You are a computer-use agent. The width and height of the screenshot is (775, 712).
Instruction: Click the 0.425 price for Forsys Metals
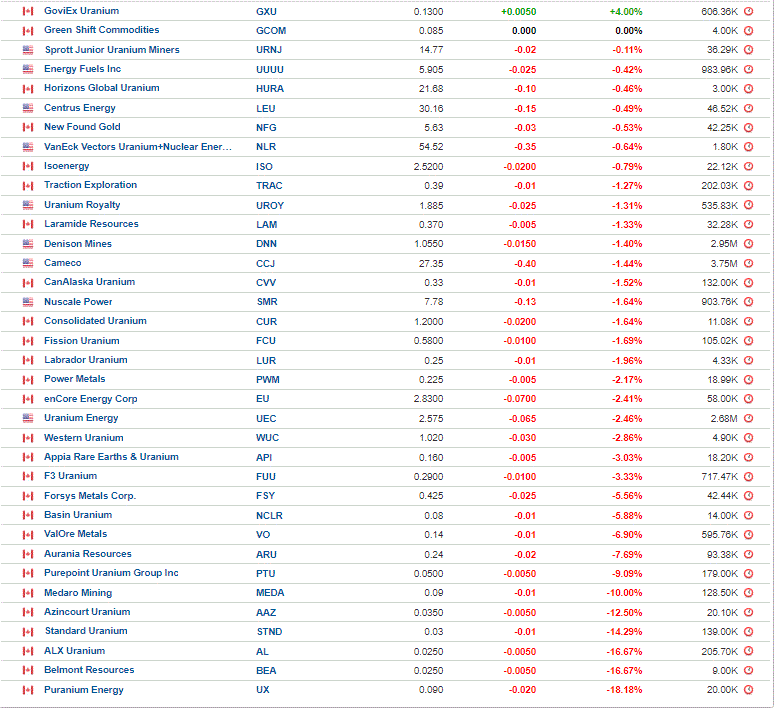click(x=431, y=496)
